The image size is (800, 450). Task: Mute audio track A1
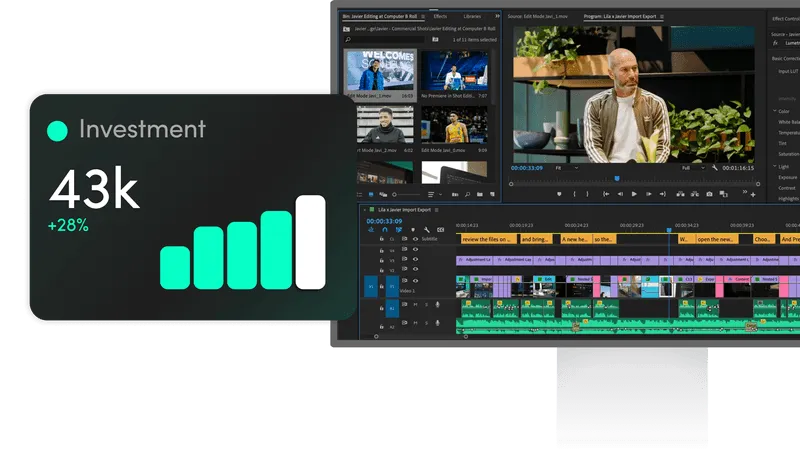pos(415,305)
